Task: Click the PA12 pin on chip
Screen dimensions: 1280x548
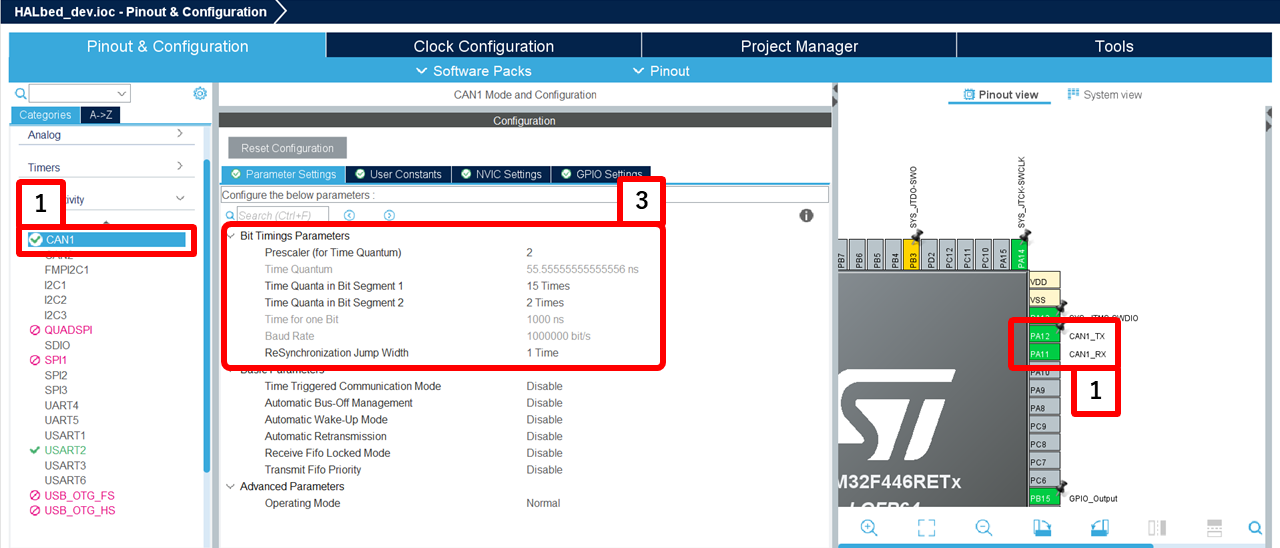Action: click(x=1044, y=336)
